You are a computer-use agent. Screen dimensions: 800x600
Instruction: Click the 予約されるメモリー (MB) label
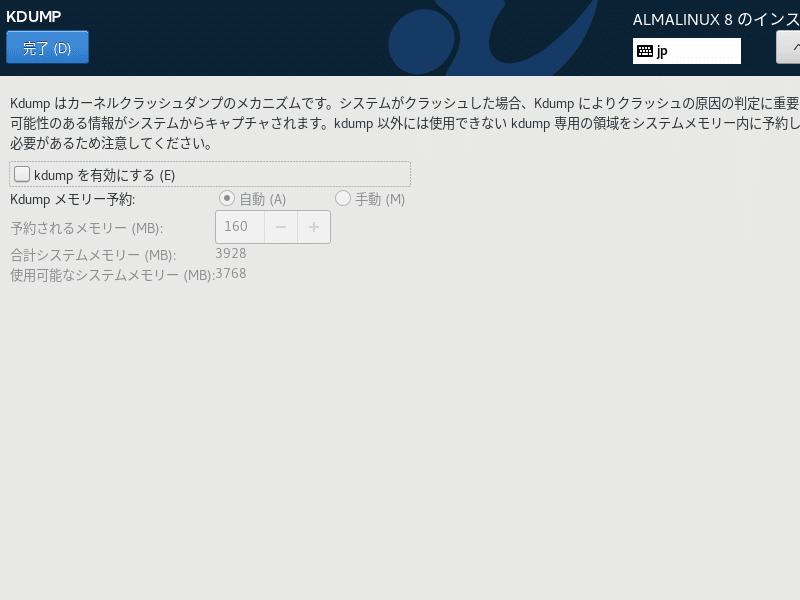click(x=87, y=228)
